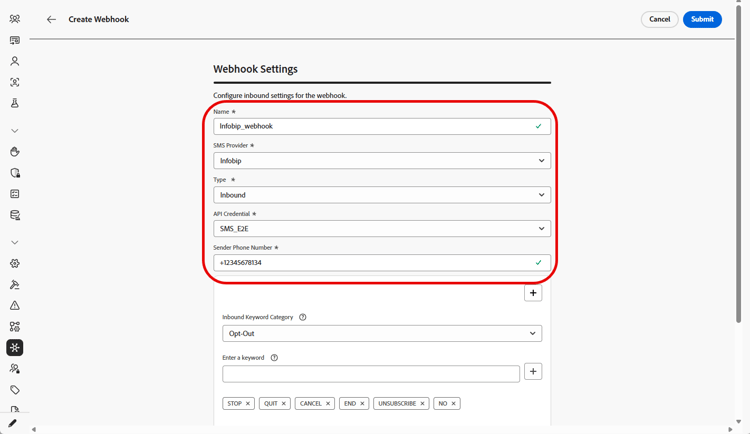Click the pencil icon at bottom left
Viewport: 750px width, 434px height.
12,424
